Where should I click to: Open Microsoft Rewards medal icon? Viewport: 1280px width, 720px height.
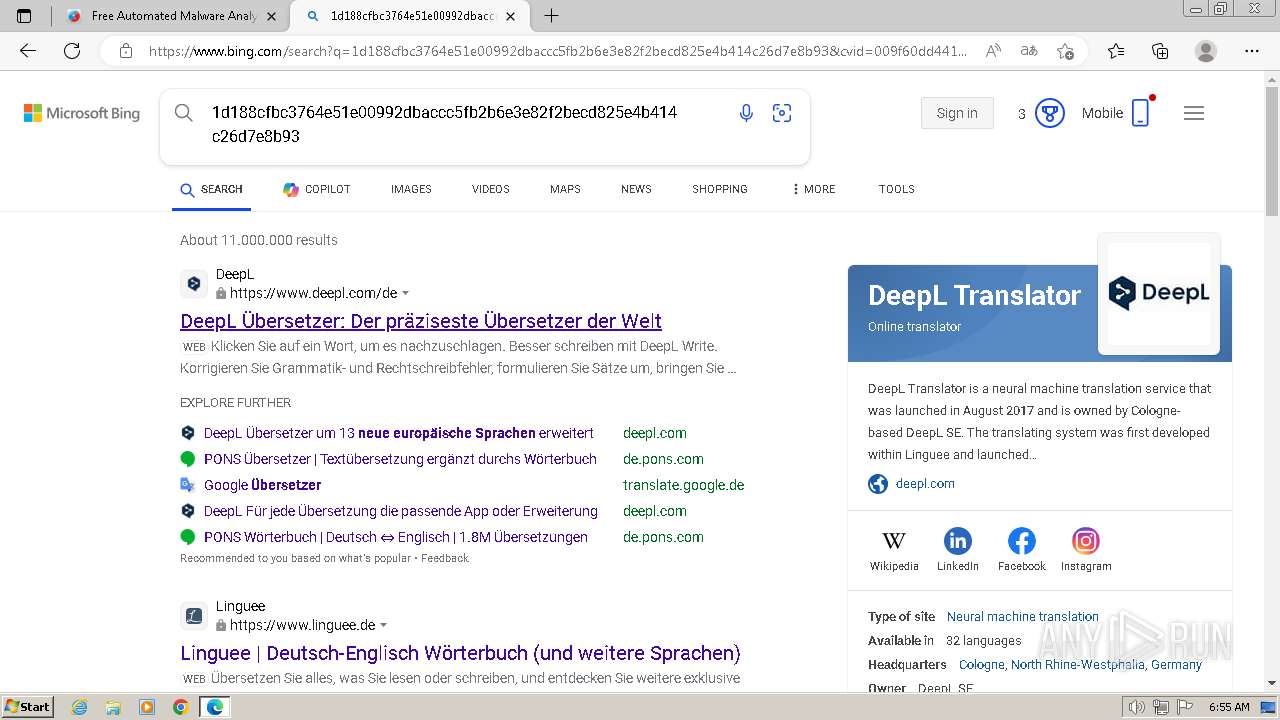tap(1049, 113)
